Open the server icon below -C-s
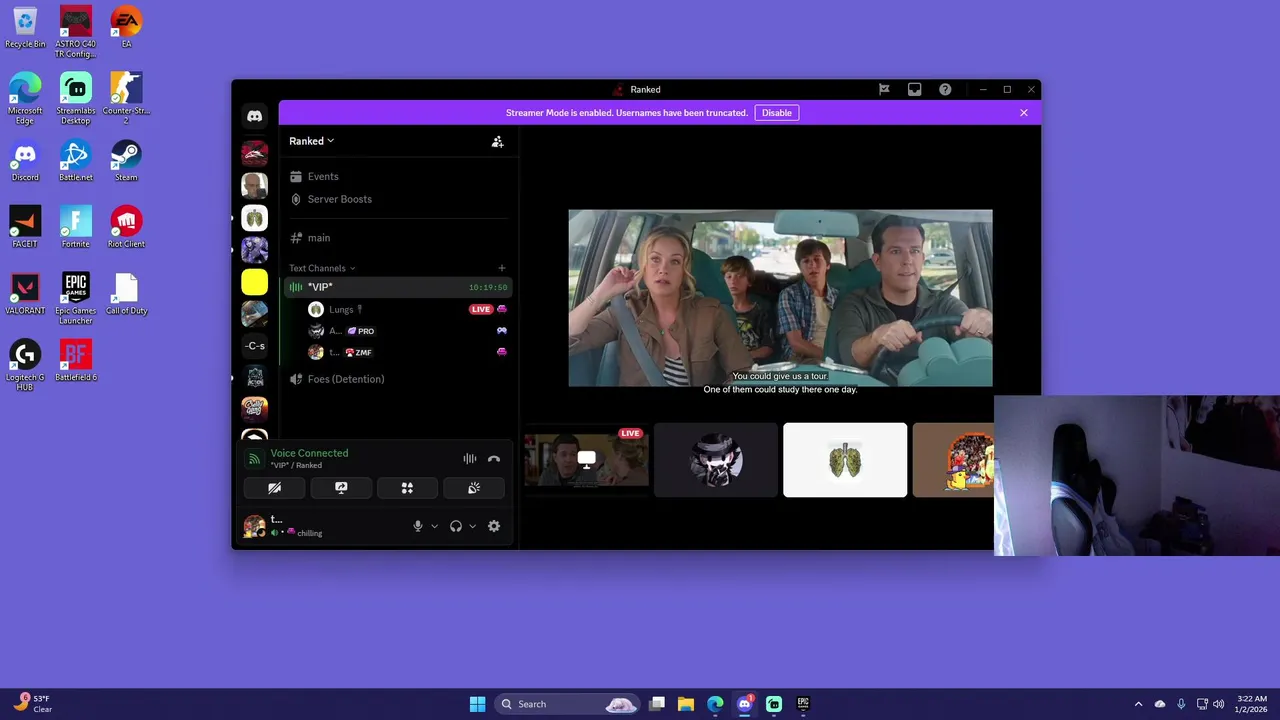Viewport: 1280px width, 720px height. click(255, 378)
